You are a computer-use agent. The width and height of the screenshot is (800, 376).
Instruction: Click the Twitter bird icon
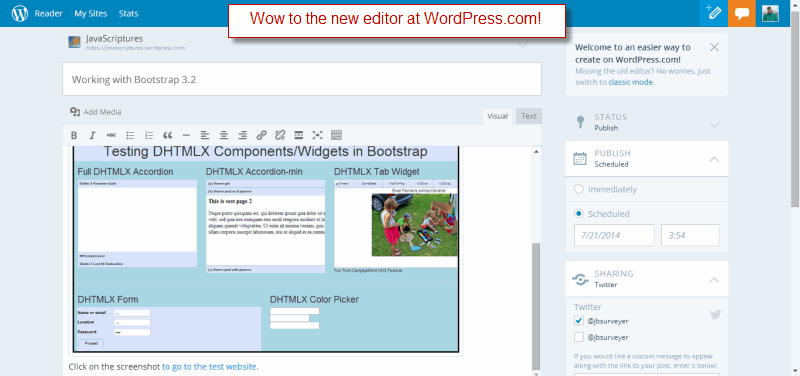pos(716,315)
